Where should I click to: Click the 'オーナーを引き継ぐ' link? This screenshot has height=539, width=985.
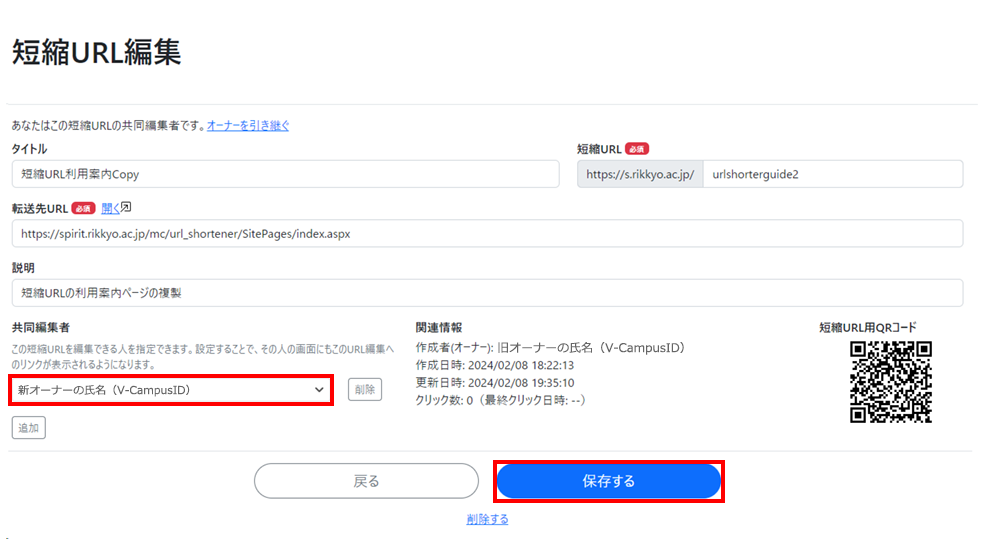tap(248, 126)
